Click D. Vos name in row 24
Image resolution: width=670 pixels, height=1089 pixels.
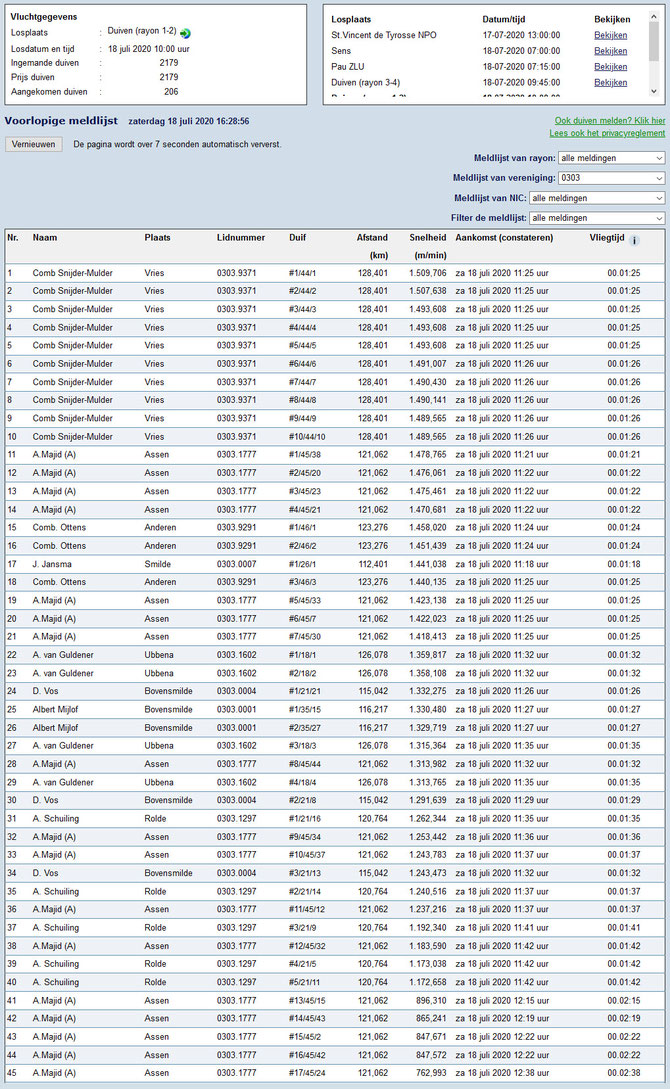click(46, 691)
